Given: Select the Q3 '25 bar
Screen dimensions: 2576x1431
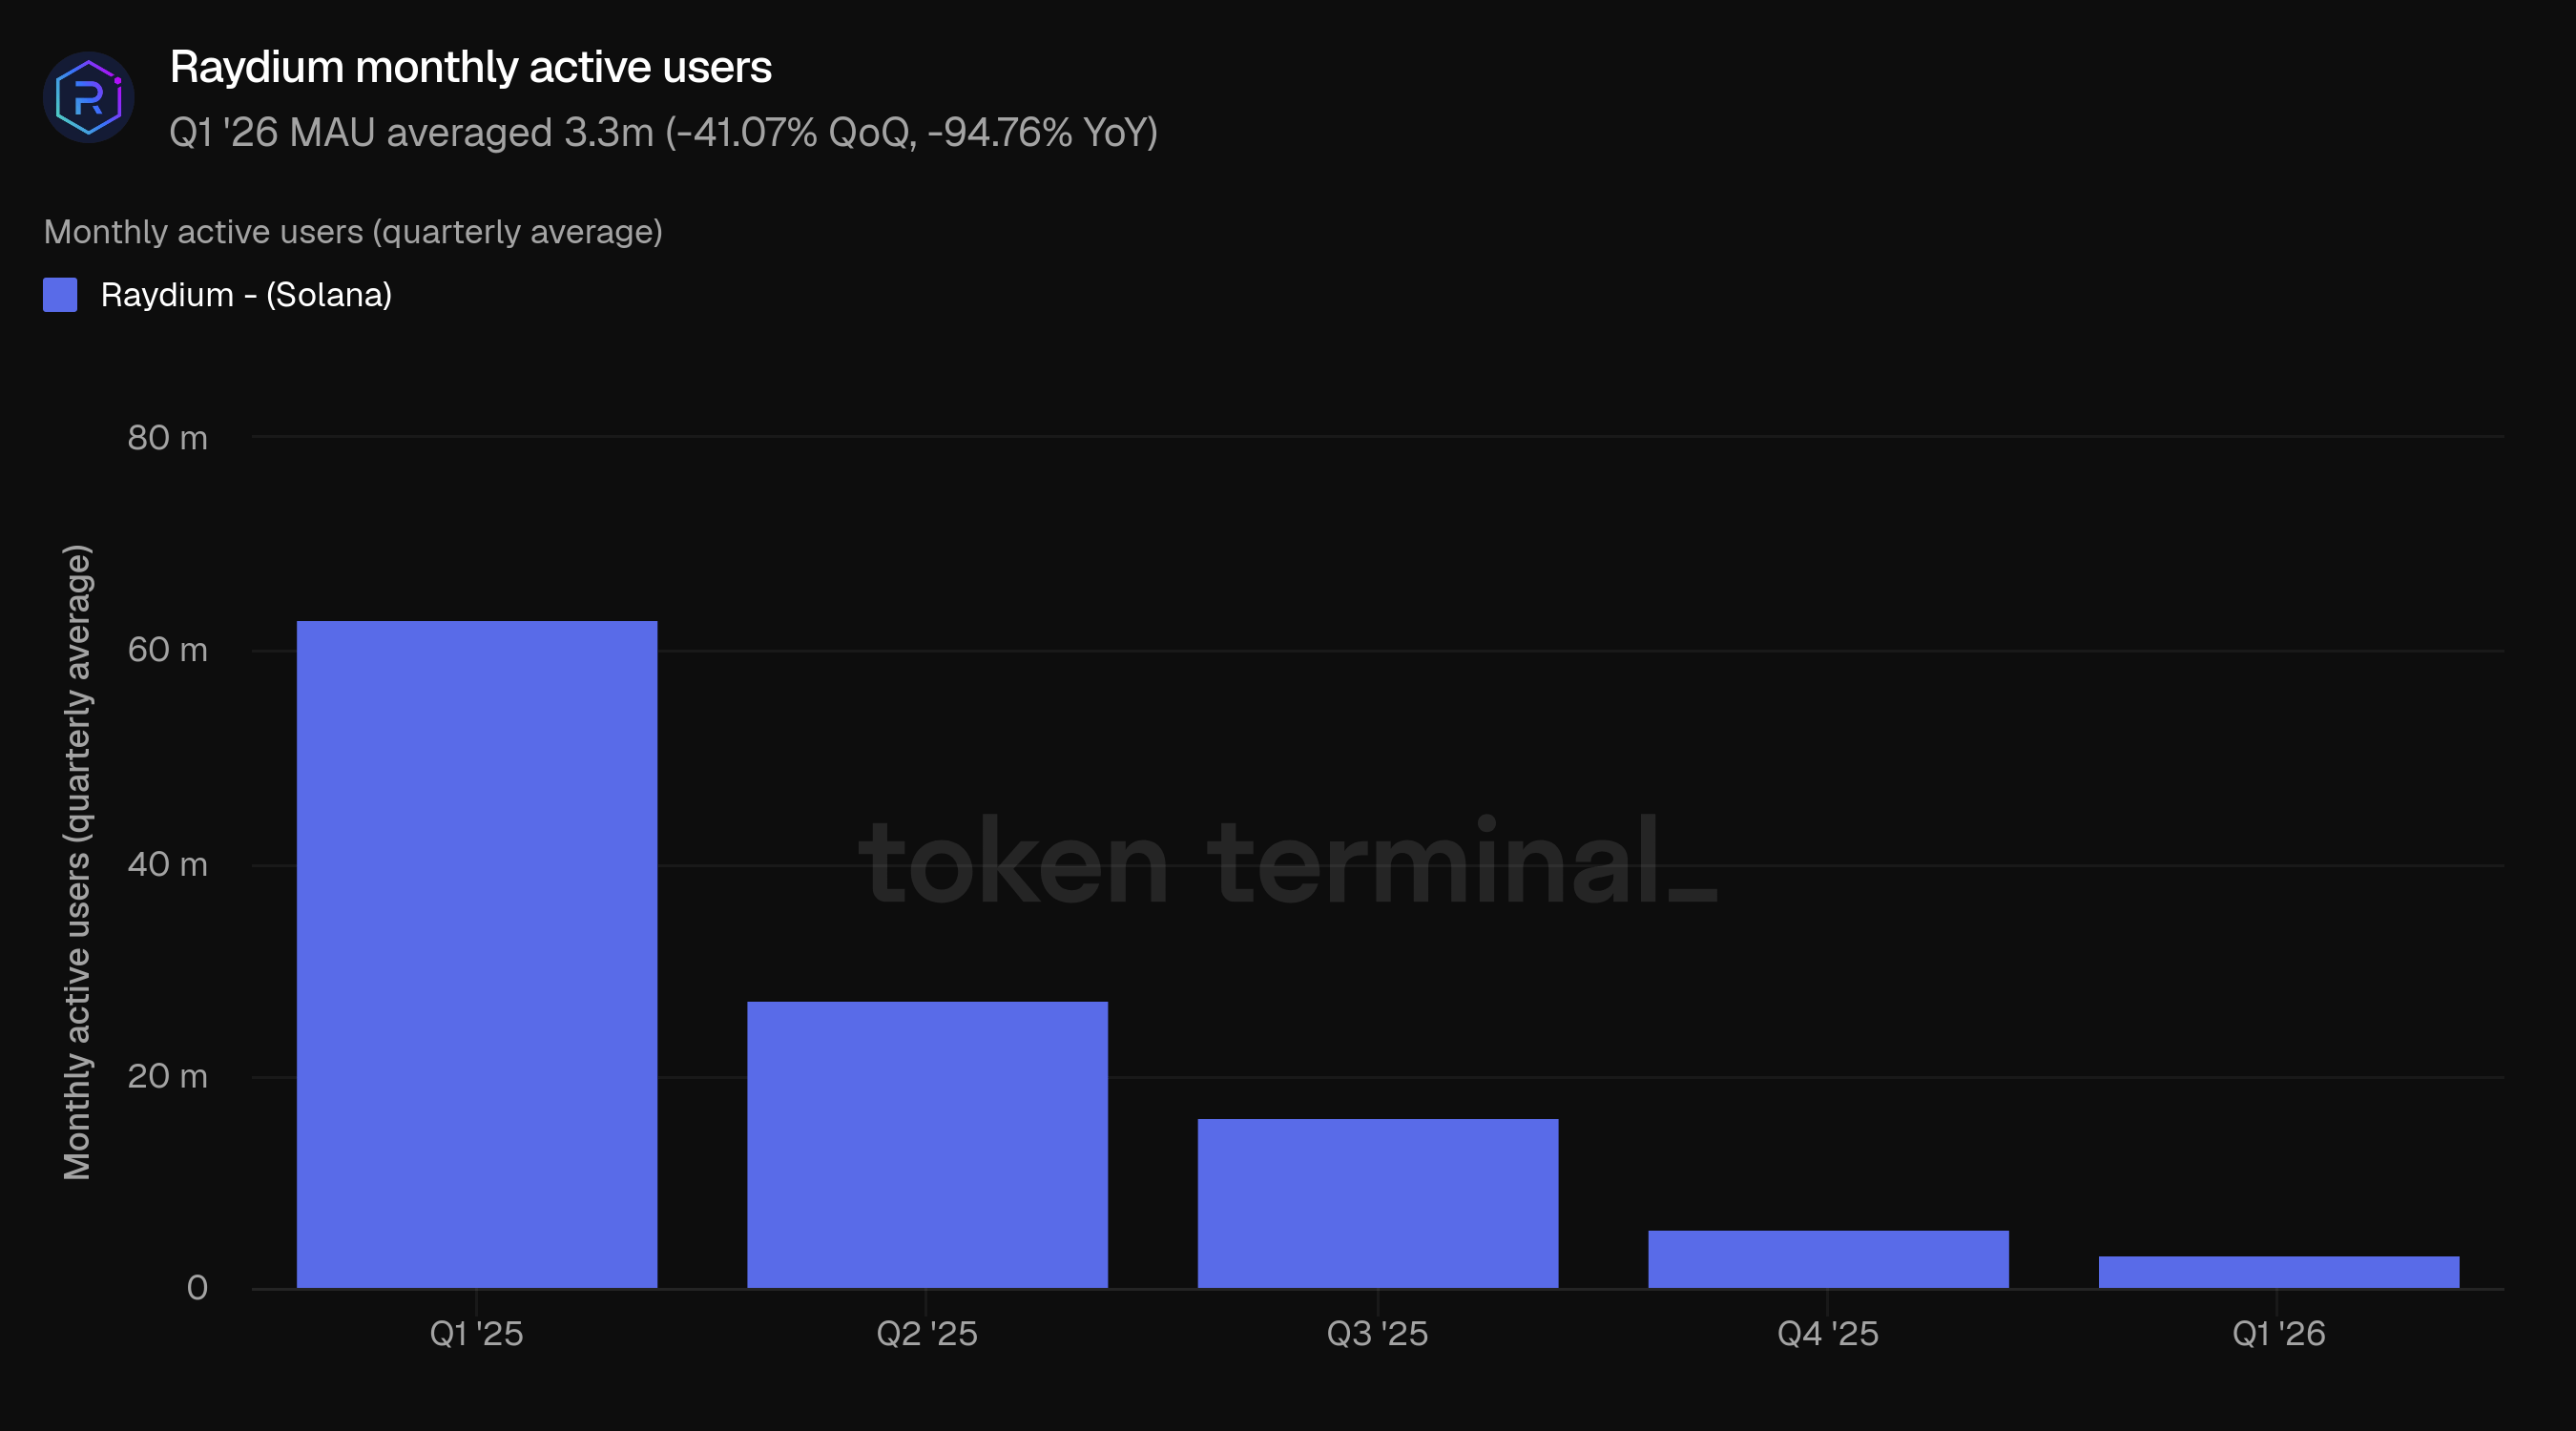Looking at the screenshot, I should pyautogui.click(x=1378, y=1203).
